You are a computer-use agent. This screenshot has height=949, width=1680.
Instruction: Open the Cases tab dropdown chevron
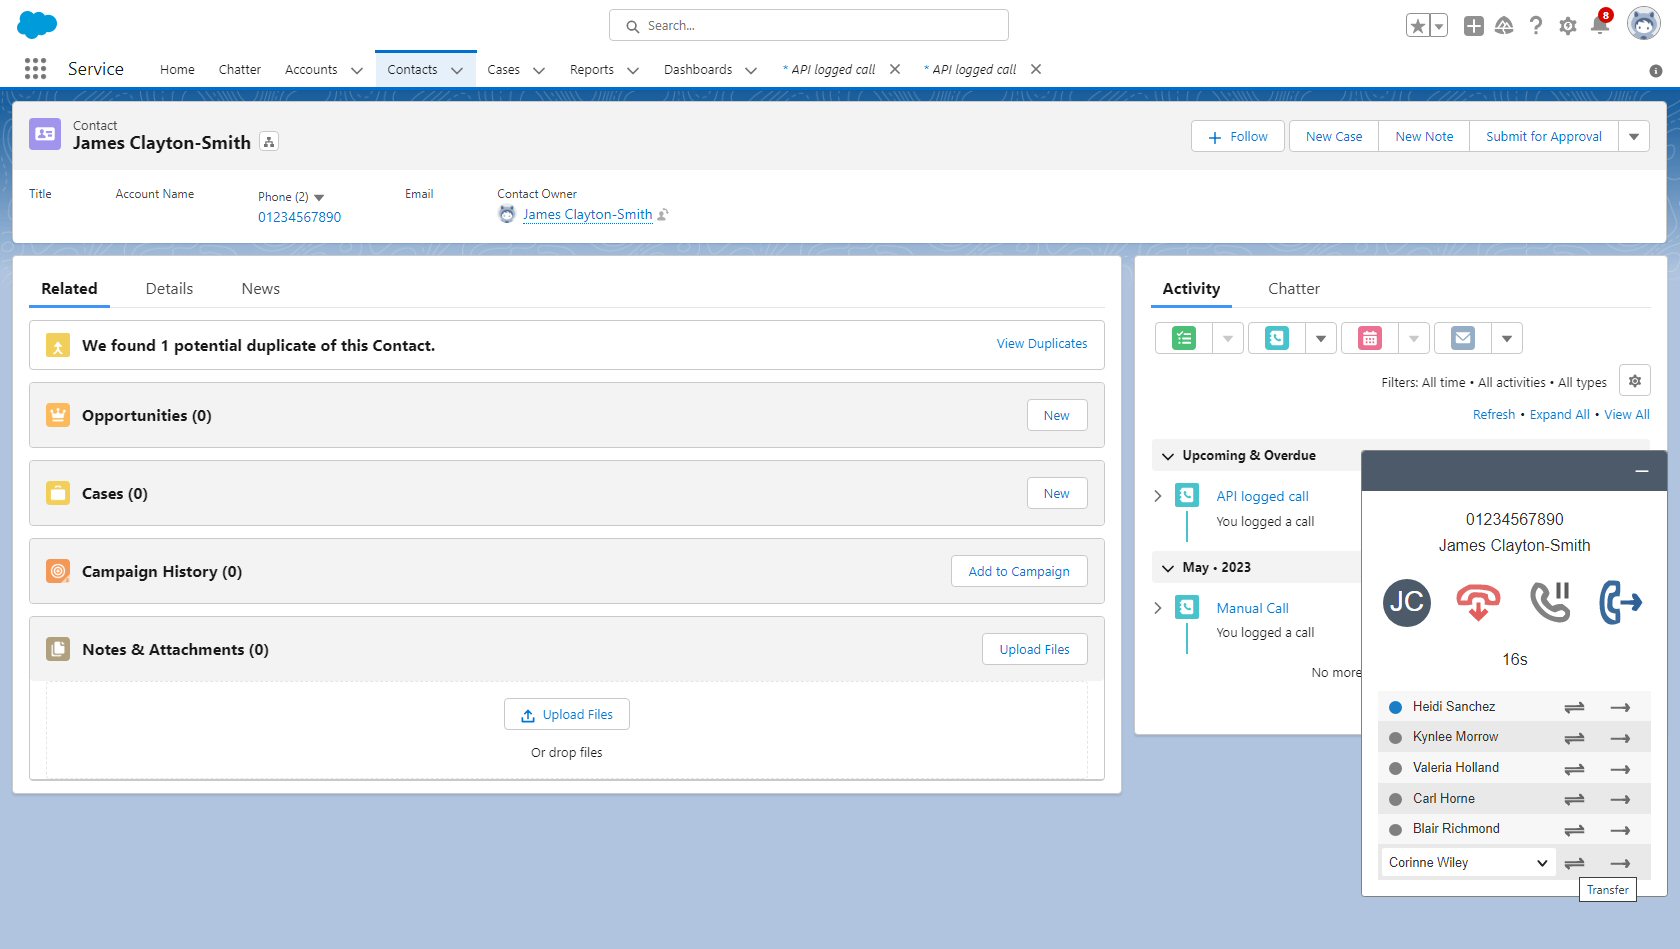539,70
